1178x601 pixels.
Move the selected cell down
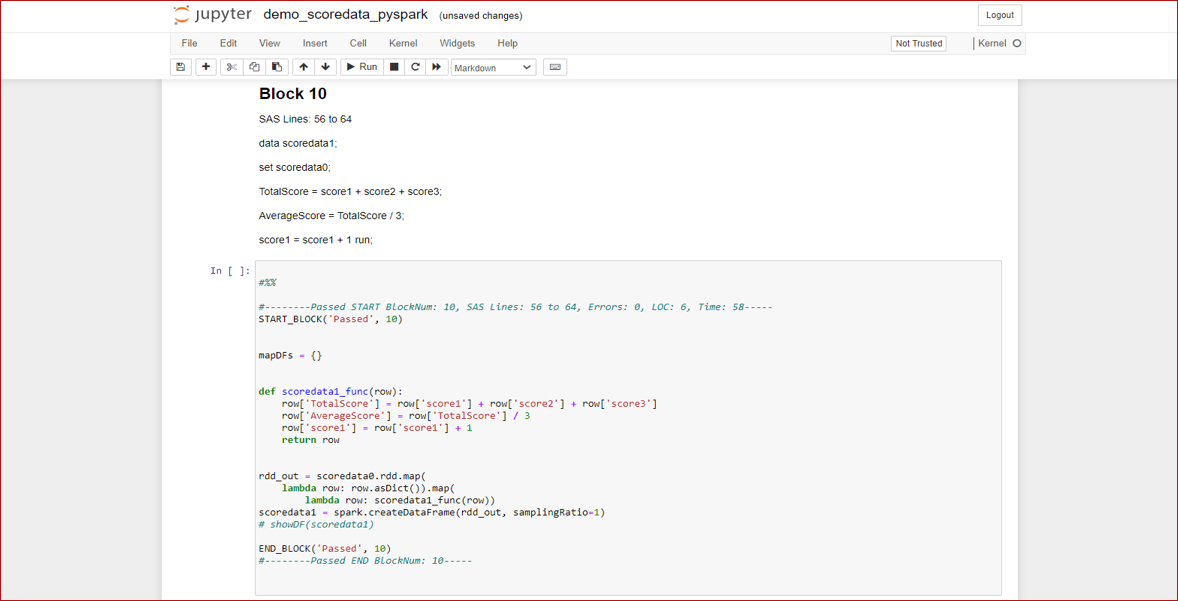click(x=325, y=67)
